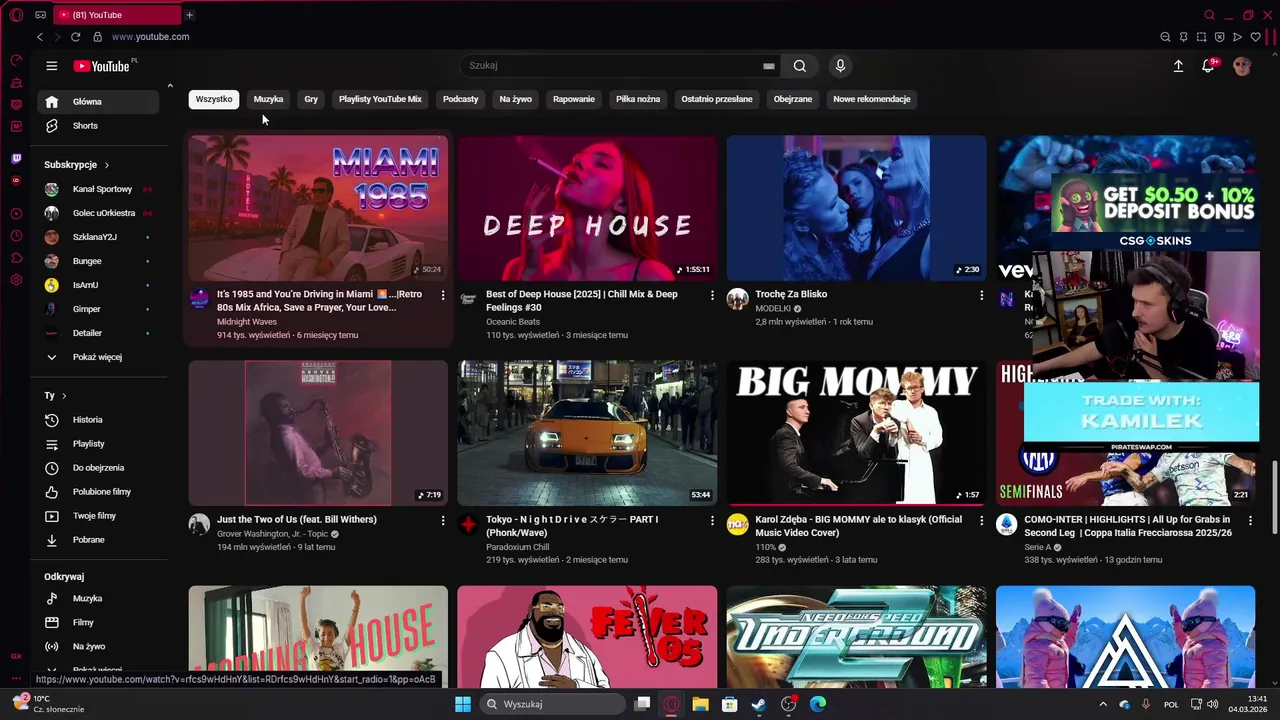Select the Nowe rekomendacje chip
This screenshot has width=1280, height=720.
pos(872,99)
